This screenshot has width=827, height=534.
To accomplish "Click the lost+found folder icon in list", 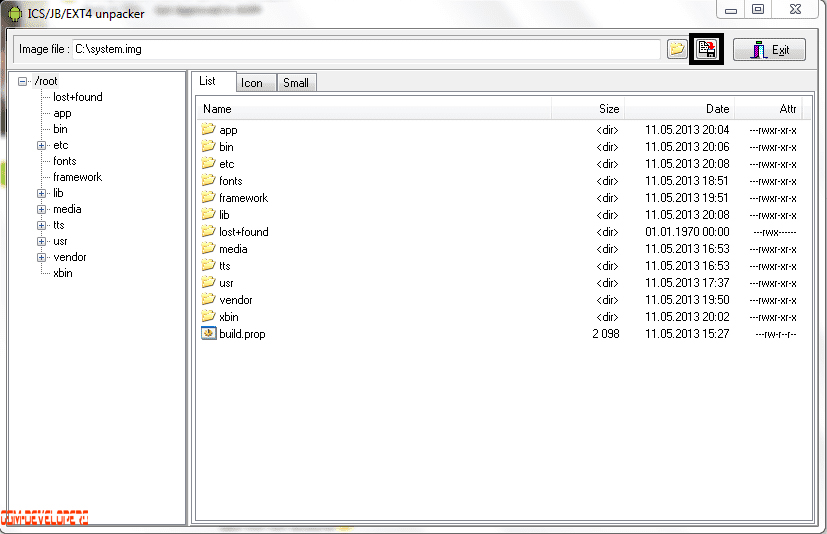I will tap(208, 231).
